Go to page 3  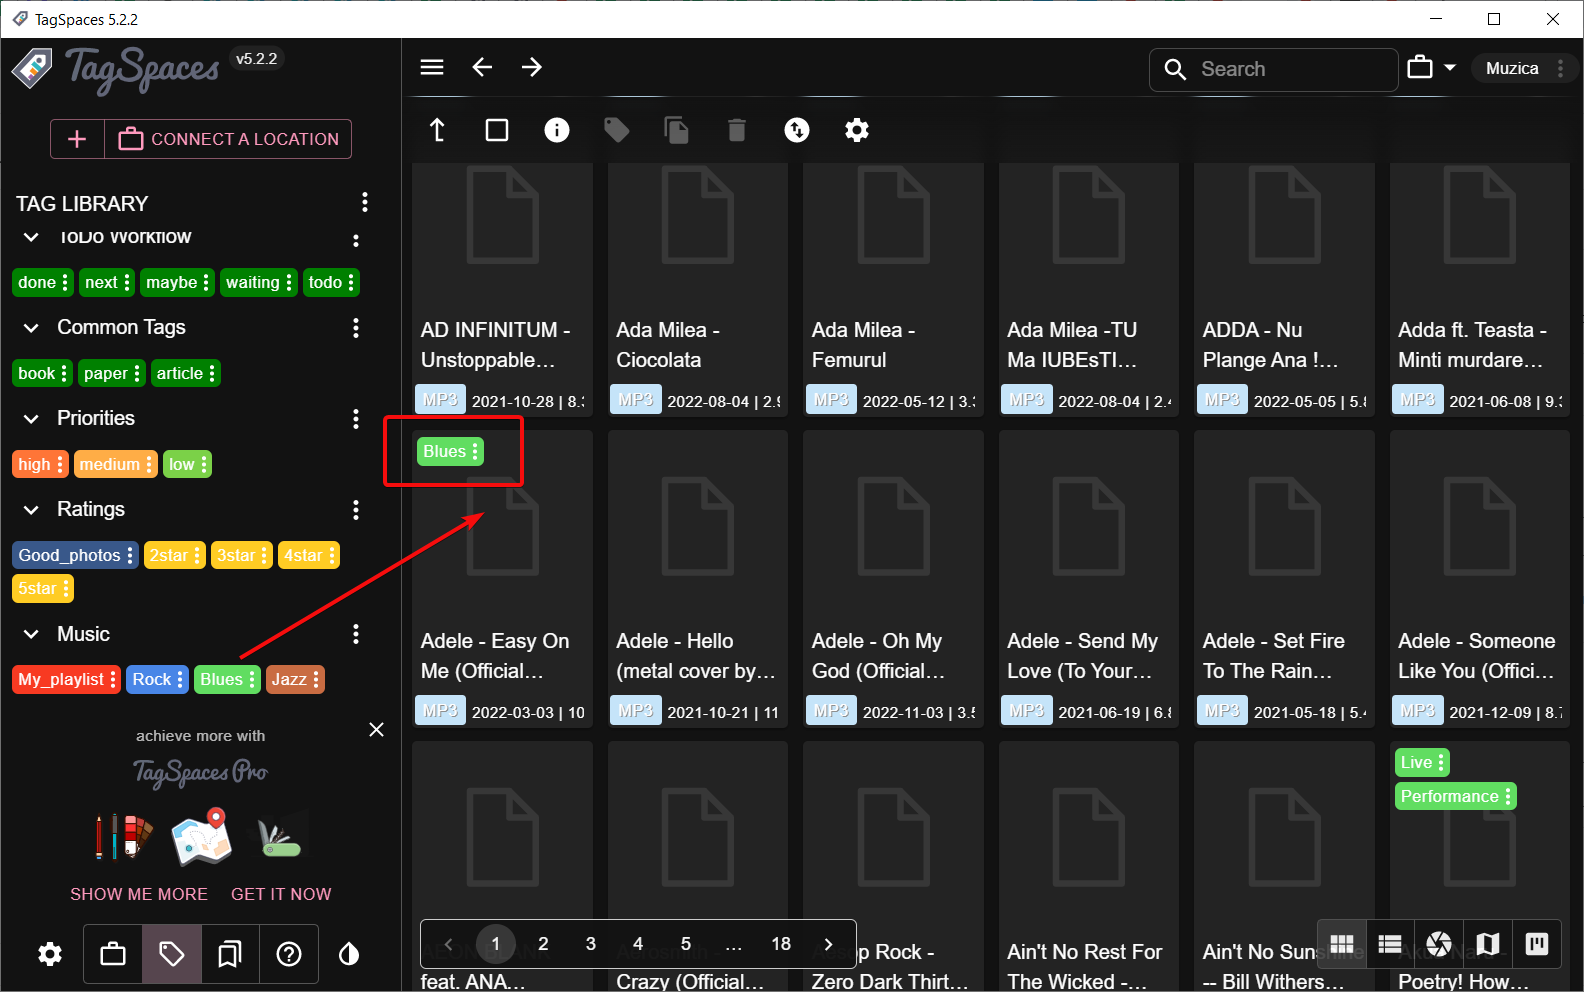tap(591, 943)
